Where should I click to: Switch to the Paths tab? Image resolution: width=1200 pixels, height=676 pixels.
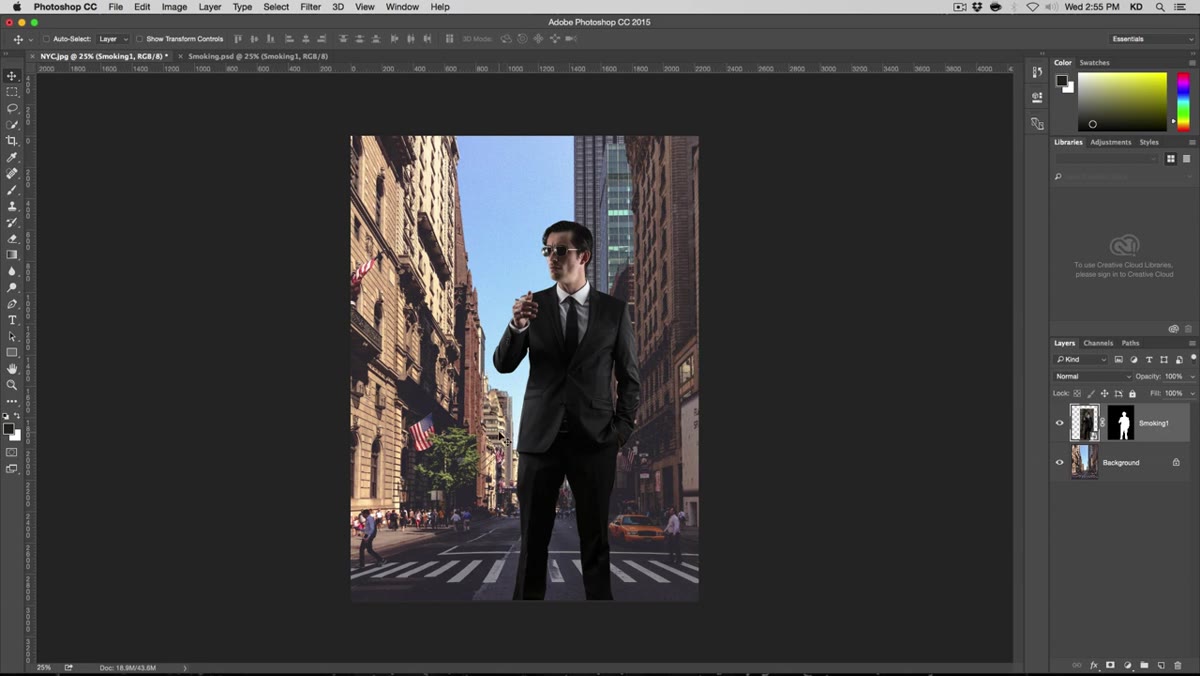1130,343
